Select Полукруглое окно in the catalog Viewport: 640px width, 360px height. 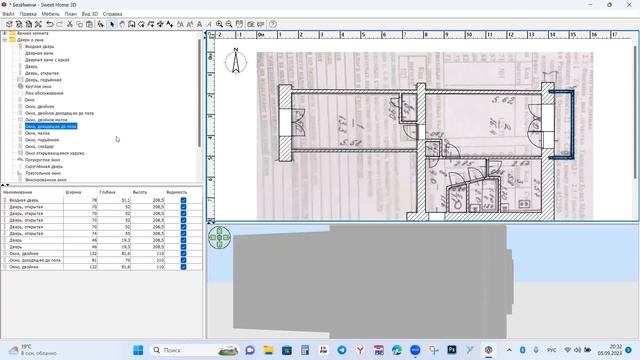click(x=42, y=160)
